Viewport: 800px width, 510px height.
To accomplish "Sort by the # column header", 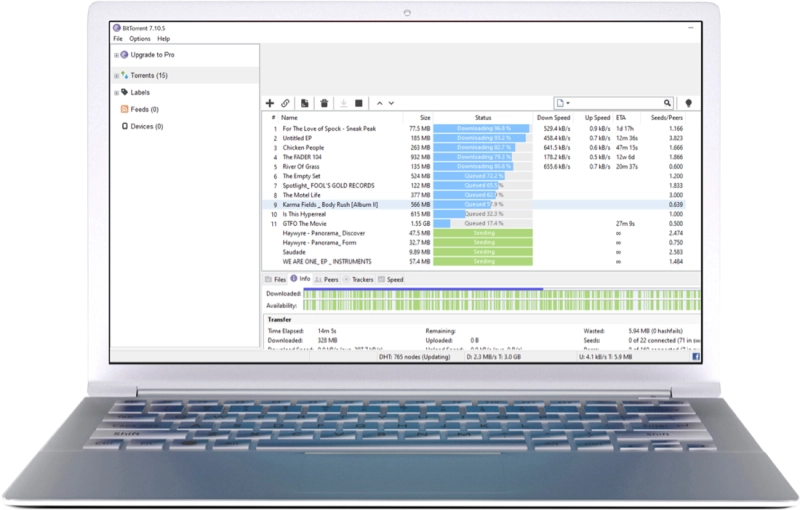I will click(x=272, y=118).
